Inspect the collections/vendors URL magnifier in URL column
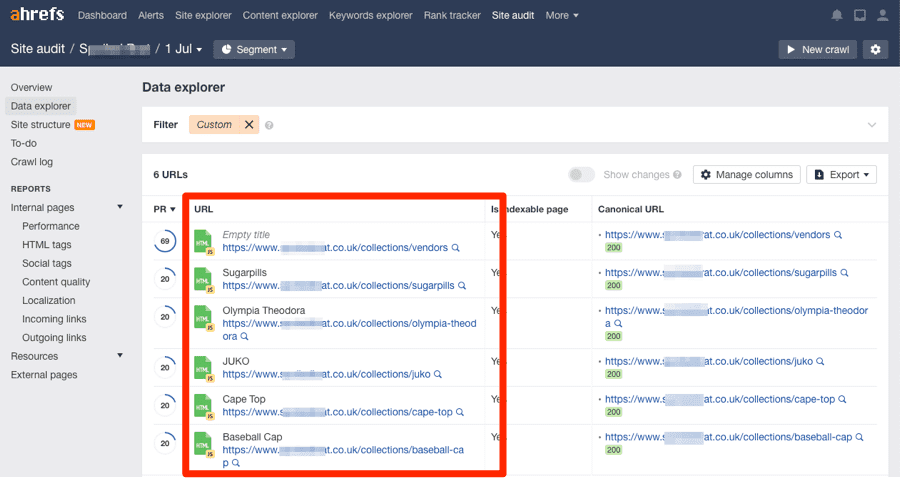This screenshot has width=900, height=478. pyautogui.click(x=456, y=248)
